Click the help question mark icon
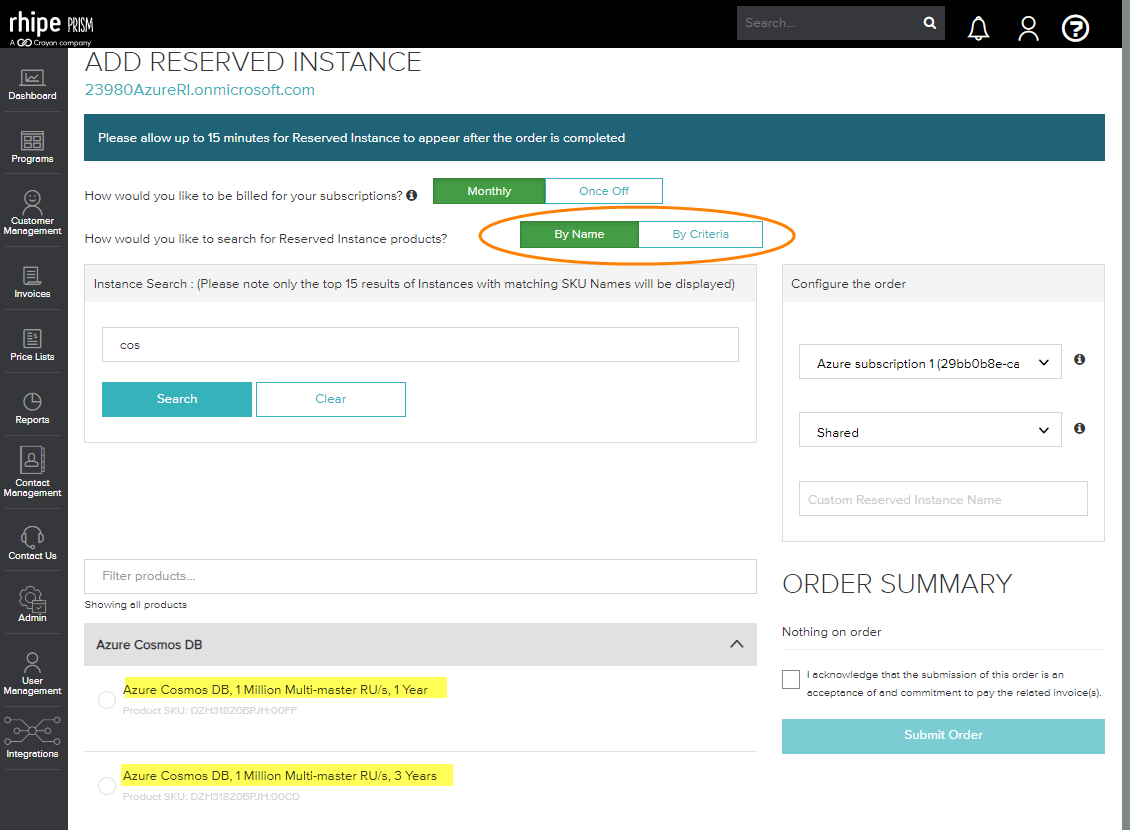1130x830 pixels. 1075,28
